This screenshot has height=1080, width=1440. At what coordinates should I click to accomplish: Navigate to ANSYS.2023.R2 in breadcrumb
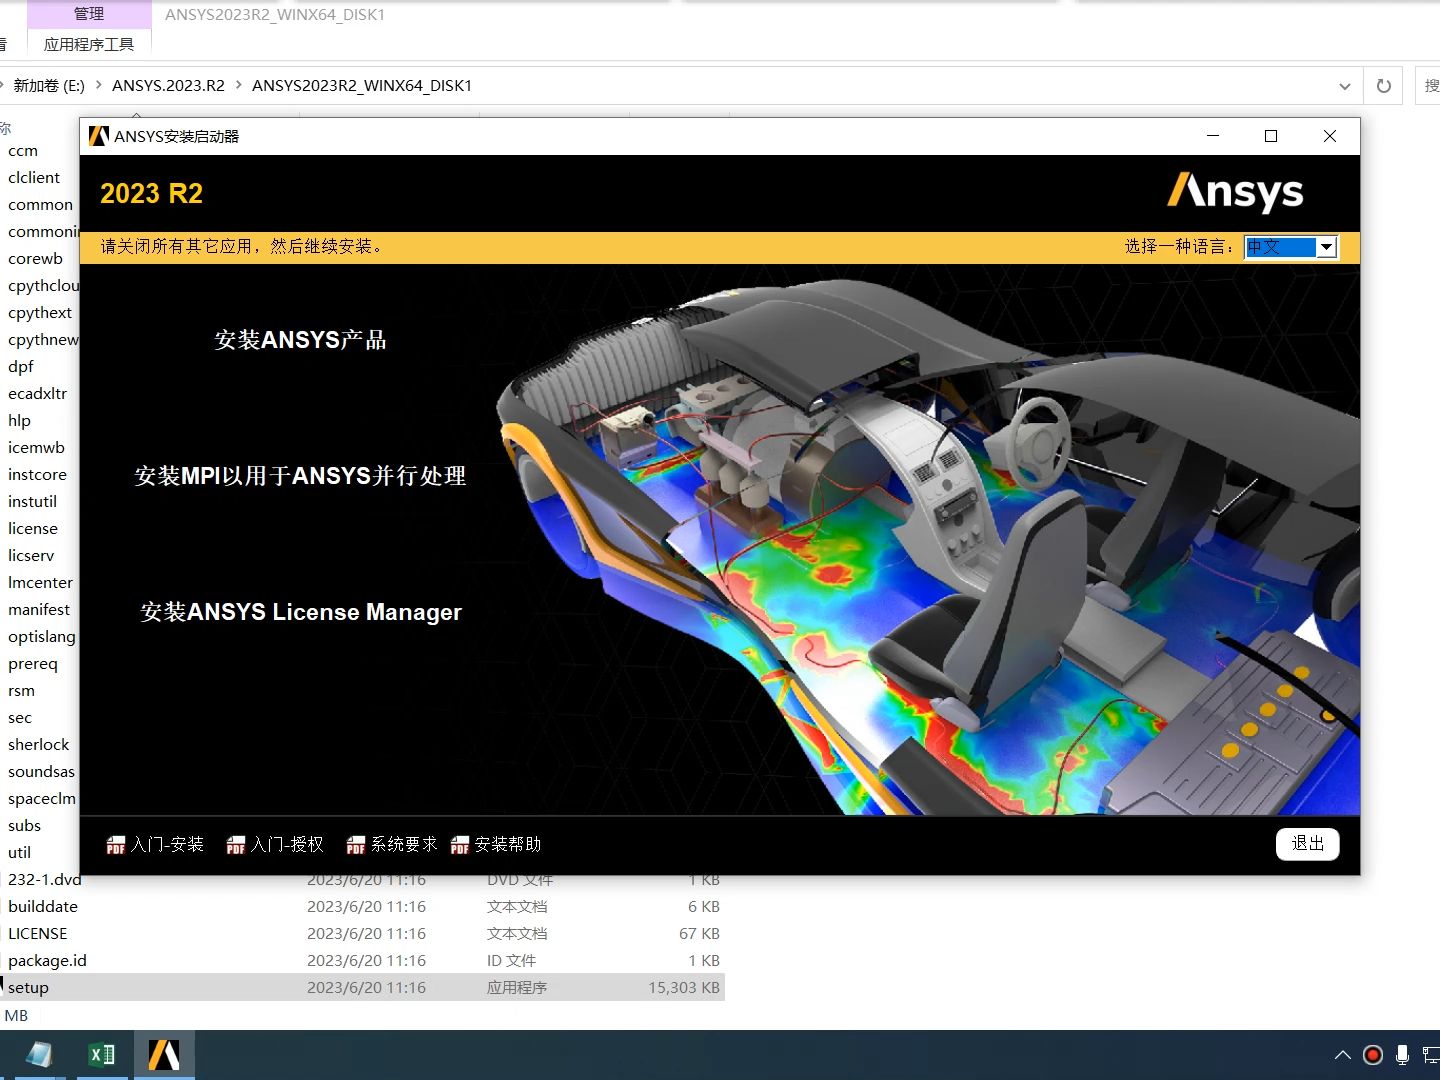tap(168, 86)
